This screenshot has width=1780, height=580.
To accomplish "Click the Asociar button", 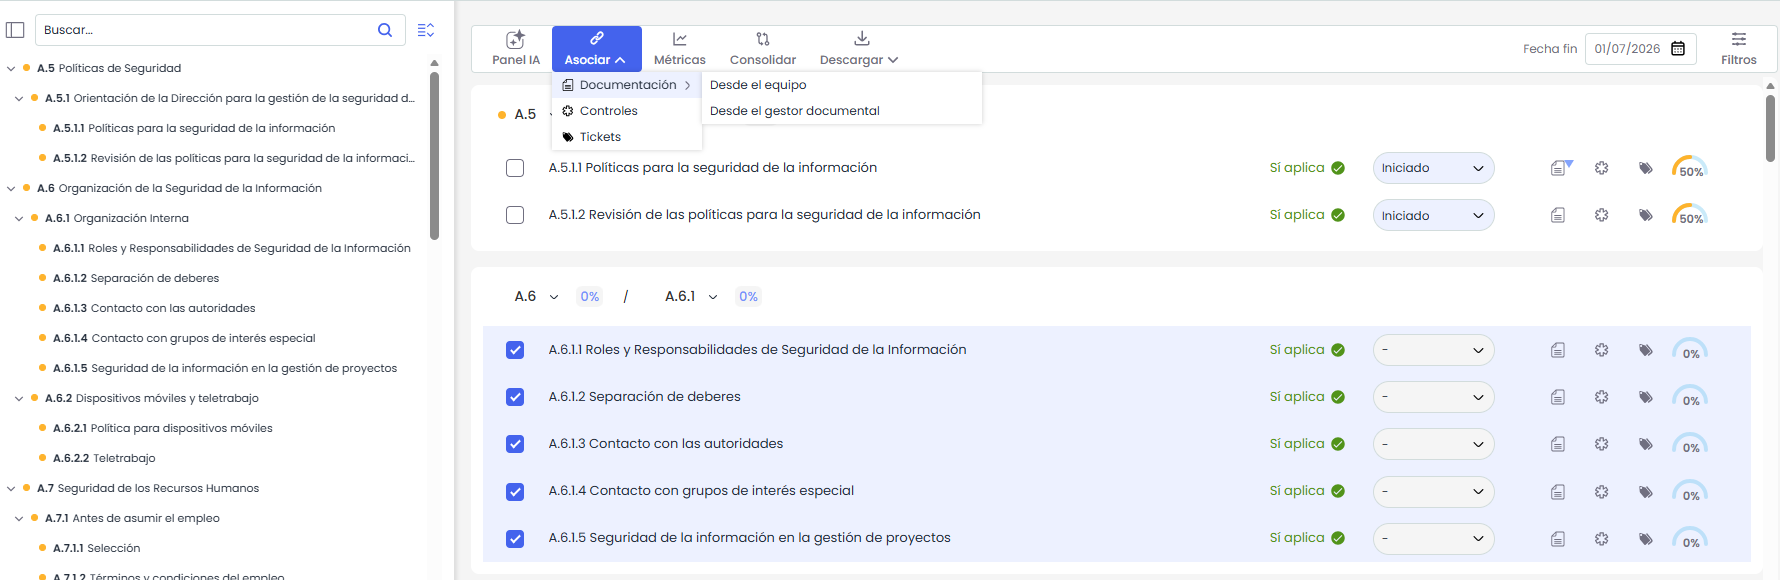I will [x=596, y=48].
